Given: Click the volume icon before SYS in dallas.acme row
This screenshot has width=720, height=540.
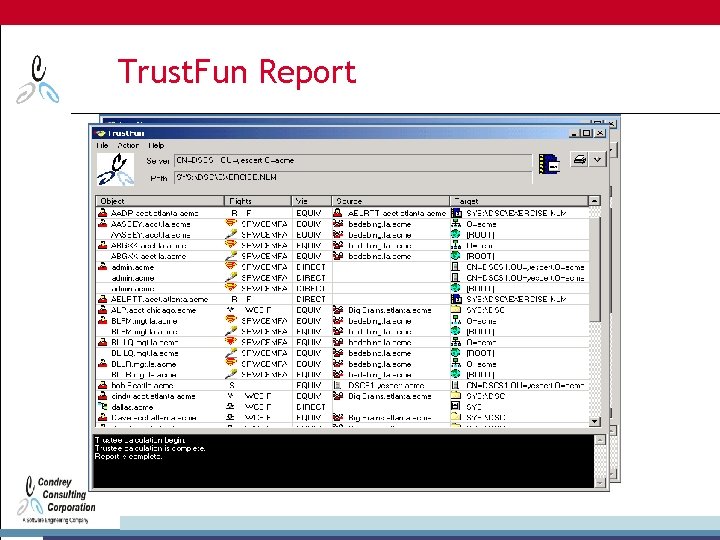Looking at the screenshot, I should (456, 406).
